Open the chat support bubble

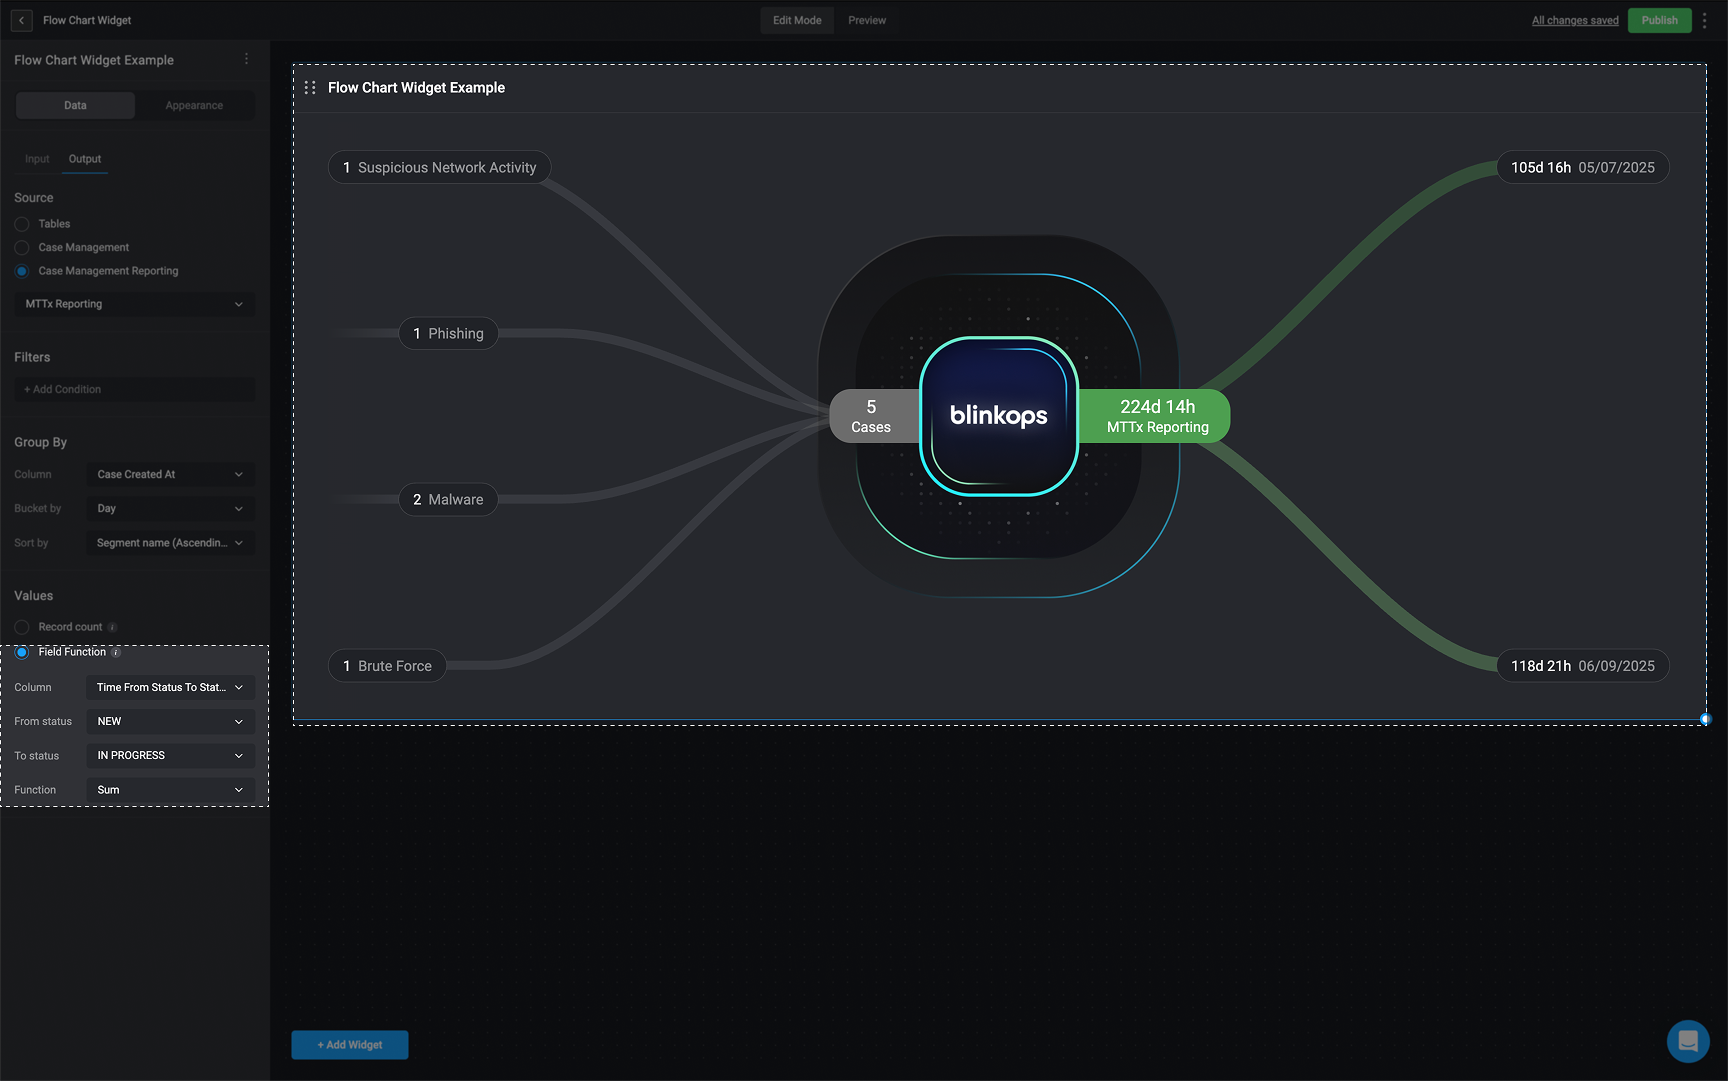tap(1688, 1041)
